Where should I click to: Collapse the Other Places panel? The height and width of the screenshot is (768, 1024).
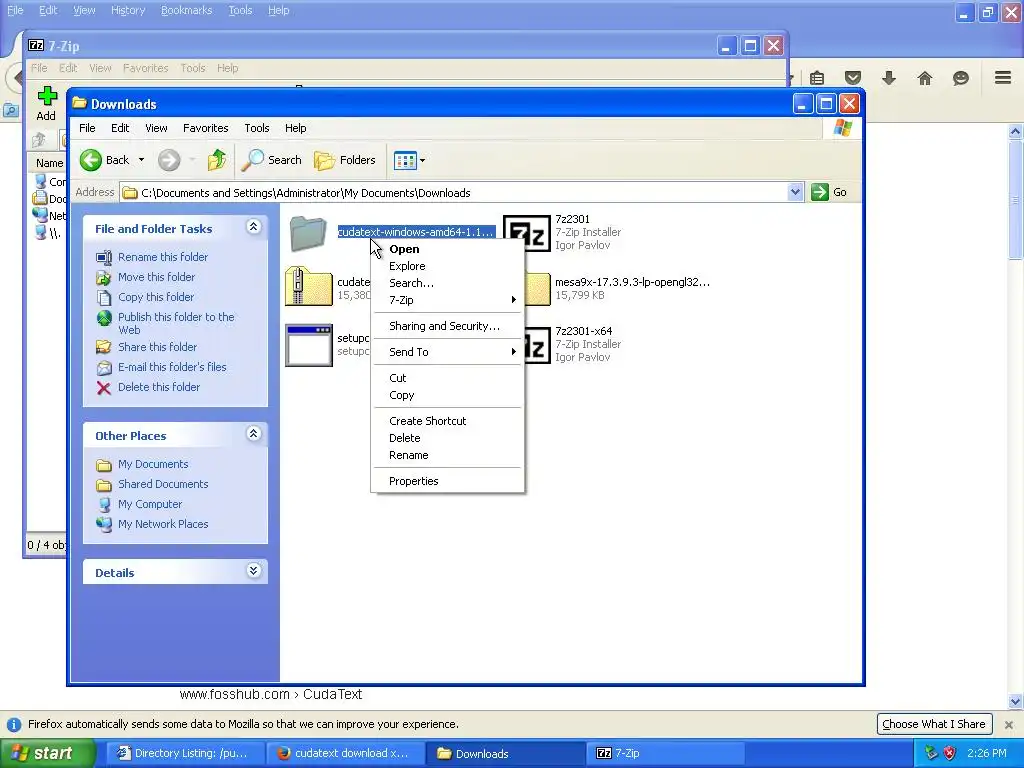(253, 434)
